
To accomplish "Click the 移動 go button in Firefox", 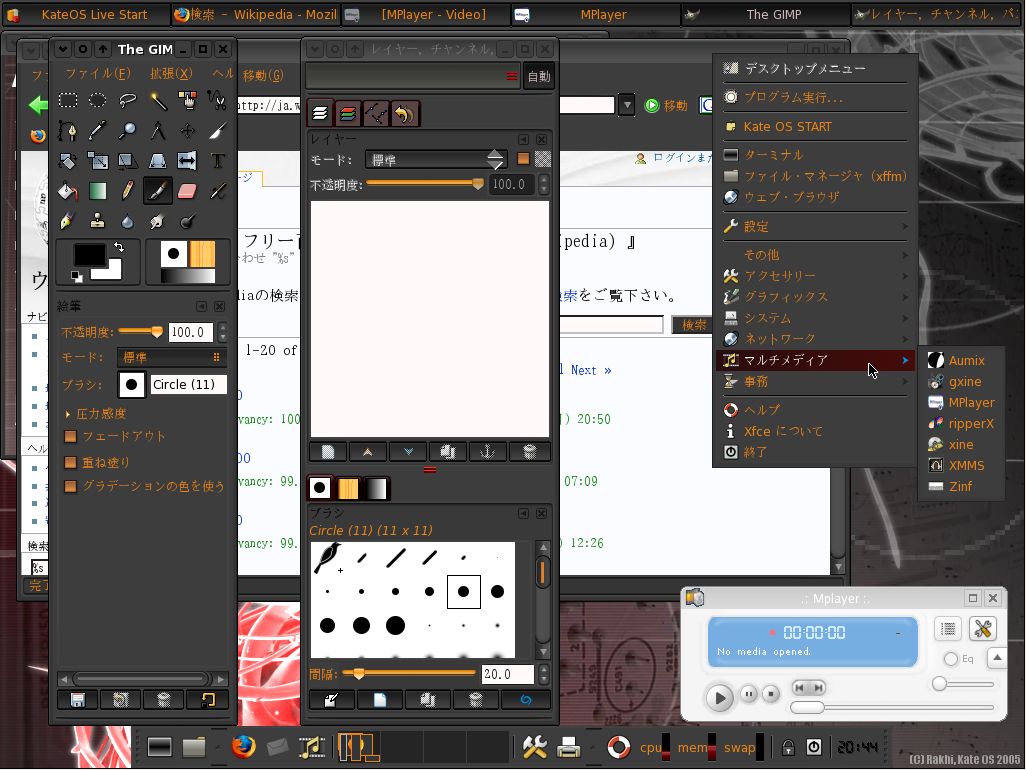I will pos(666,105).
